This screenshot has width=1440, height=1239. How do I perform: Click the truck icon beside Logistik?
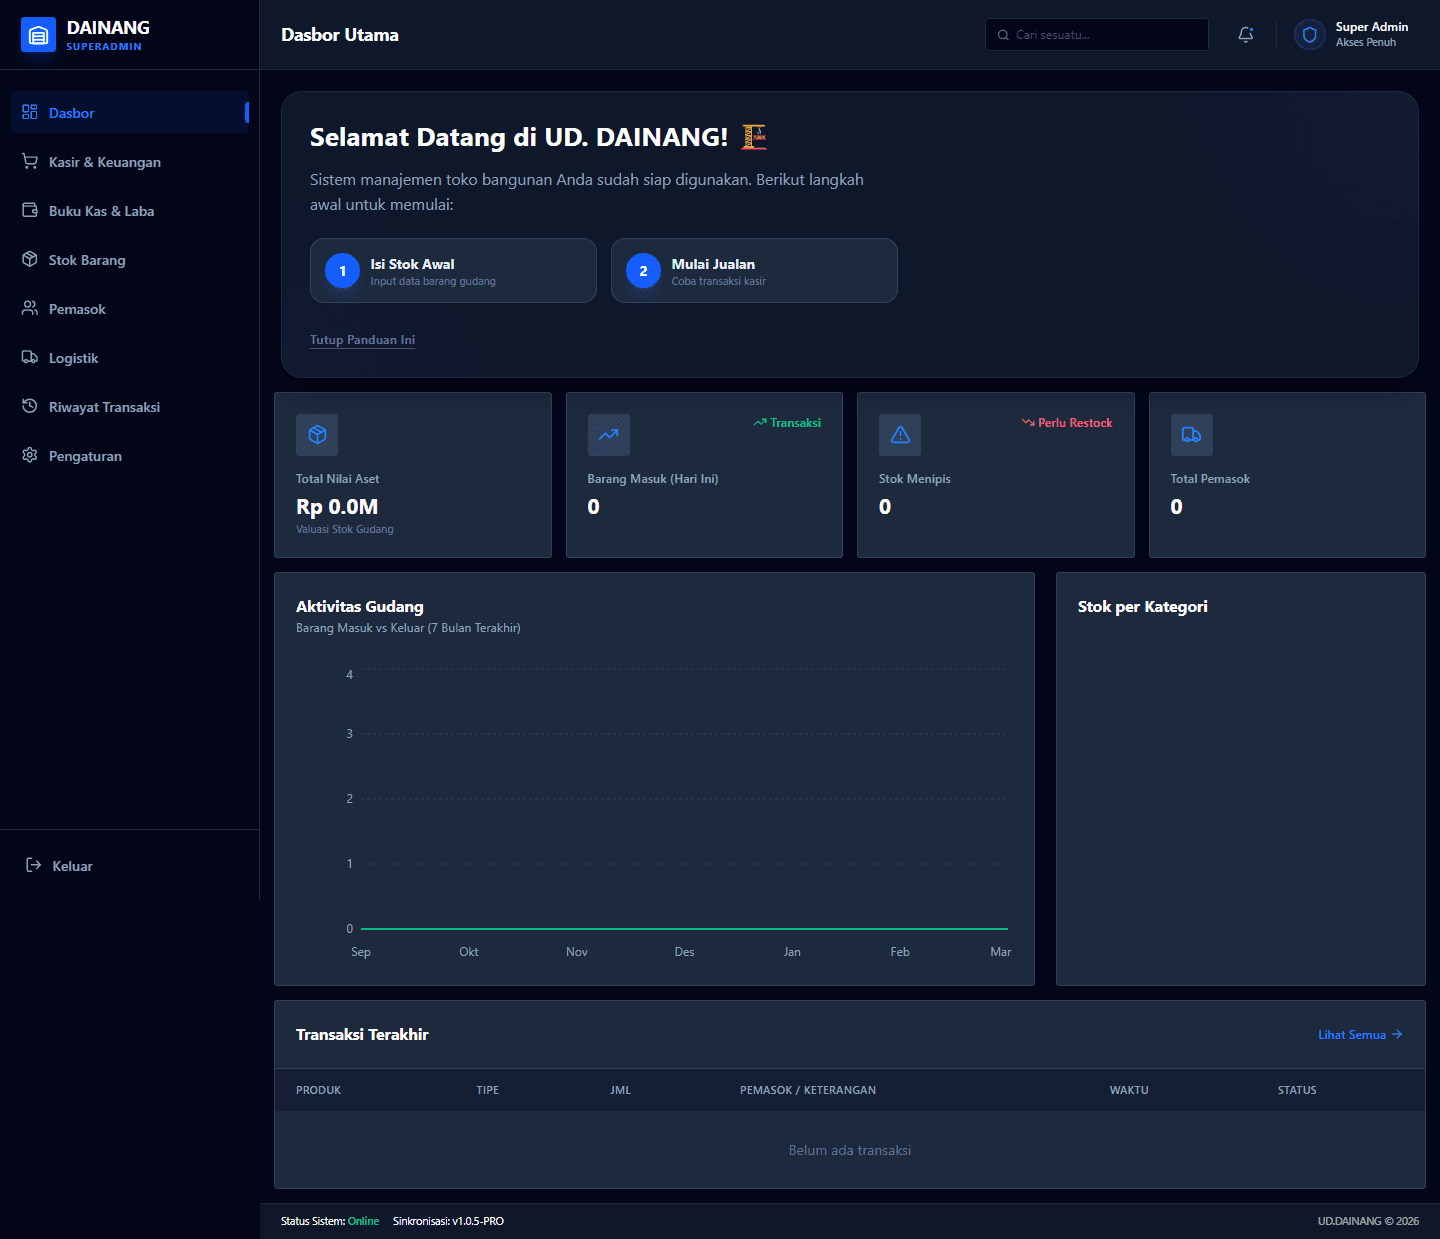click(x=30, y=357)
